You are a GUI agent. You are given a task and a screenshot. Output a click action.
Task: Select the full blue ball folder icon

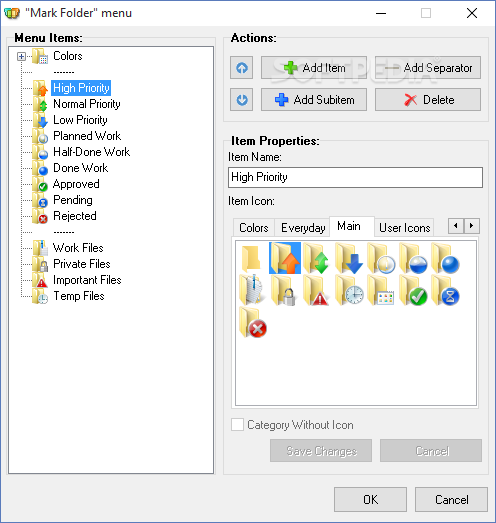445,258
